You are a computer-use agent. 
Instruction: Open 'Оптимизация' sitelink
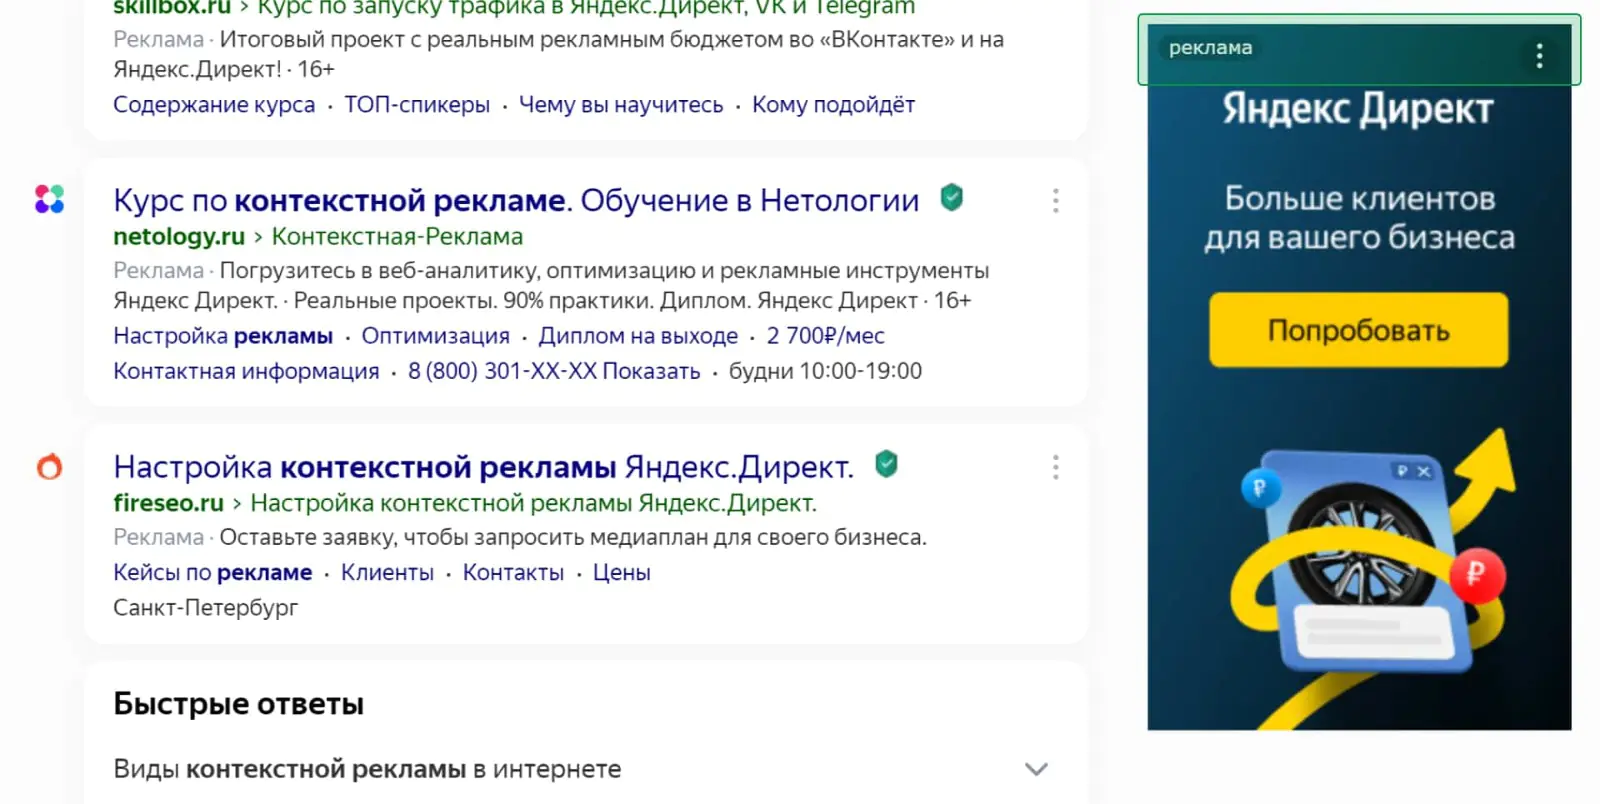click(x=435, y=336)
